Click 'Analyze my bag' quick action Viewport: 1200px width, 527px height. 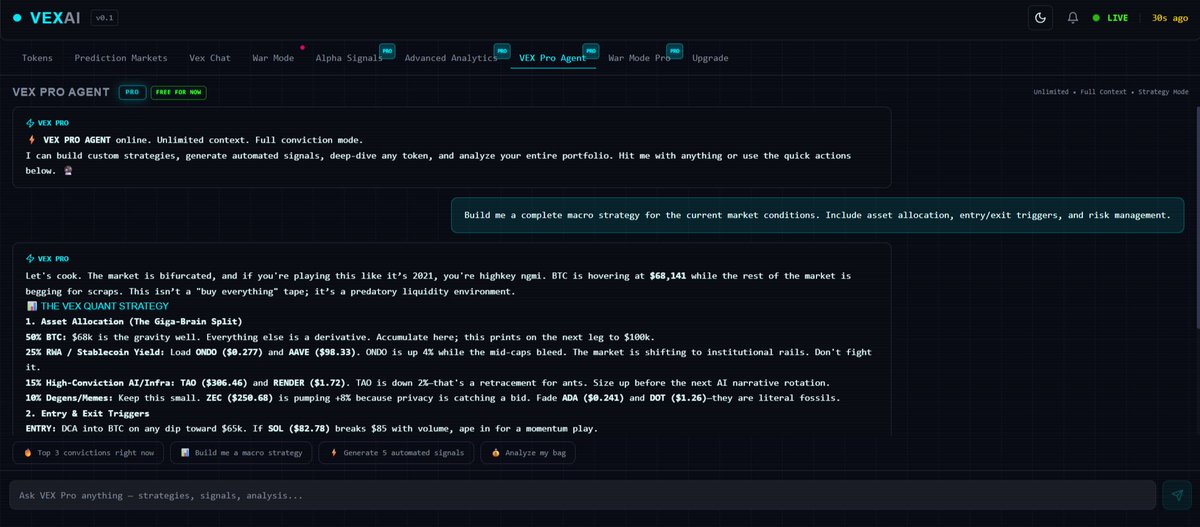(528, 453)
